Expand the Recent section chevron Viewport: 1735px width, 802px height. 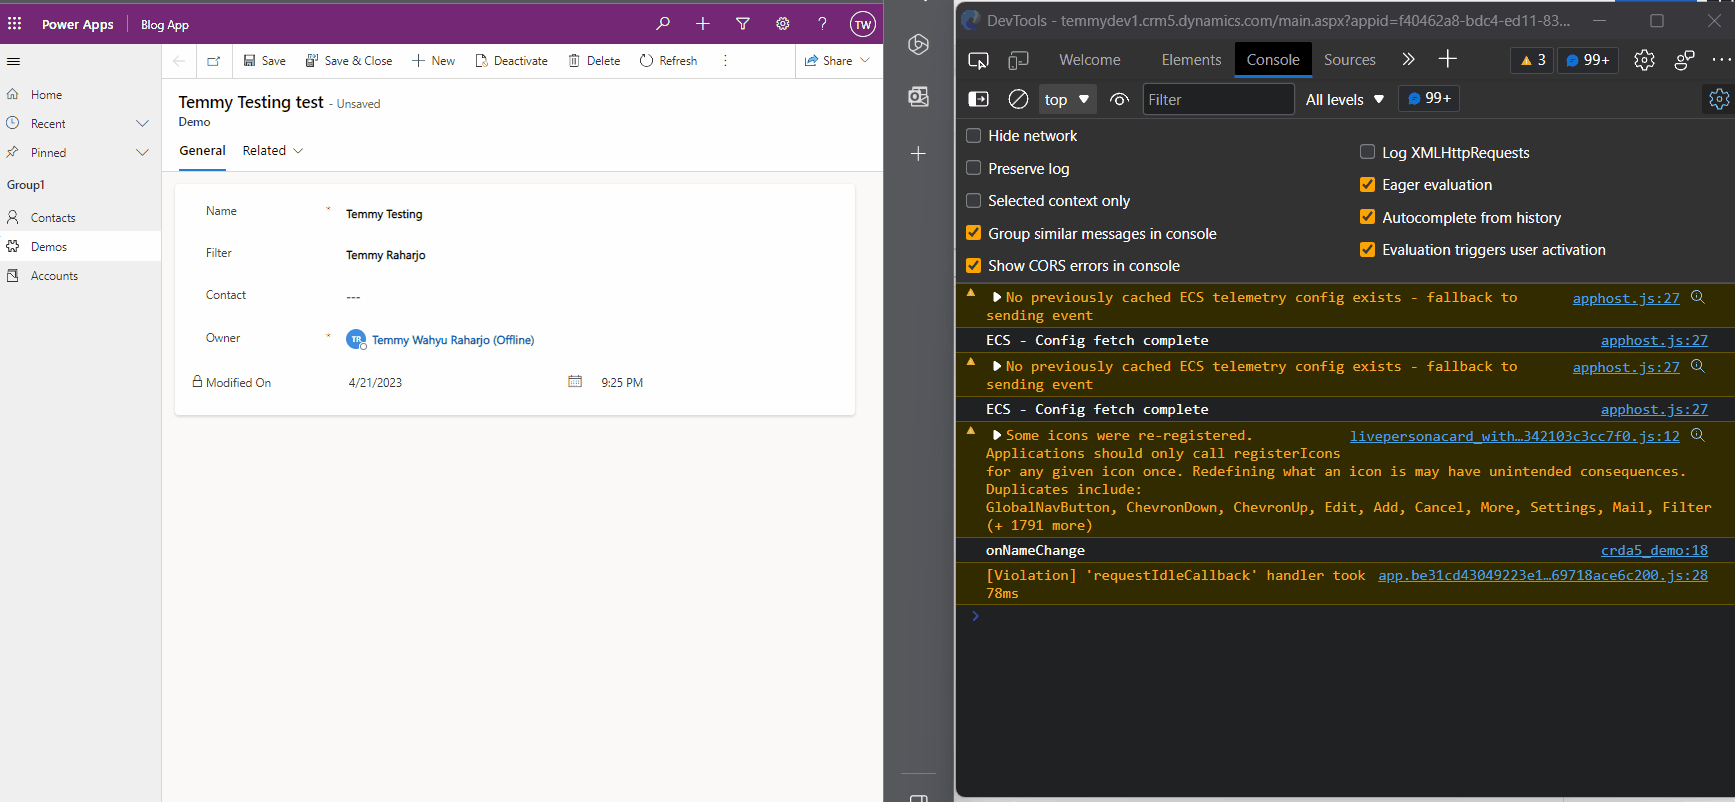pyautogui.click(x=142, y=124)
